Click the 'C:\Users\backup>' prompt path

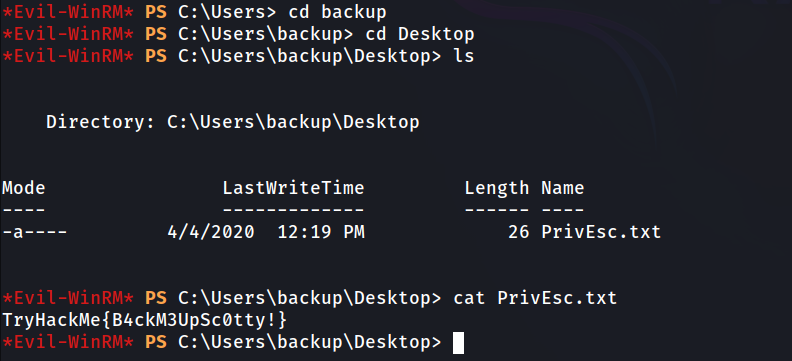click(266, 34)
